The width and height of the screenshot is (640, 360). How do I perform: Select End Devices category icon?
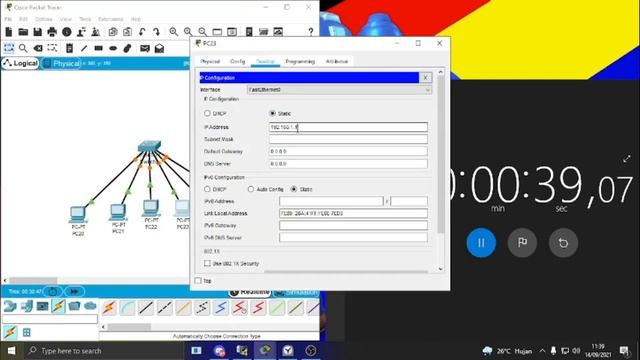(27, 306)
